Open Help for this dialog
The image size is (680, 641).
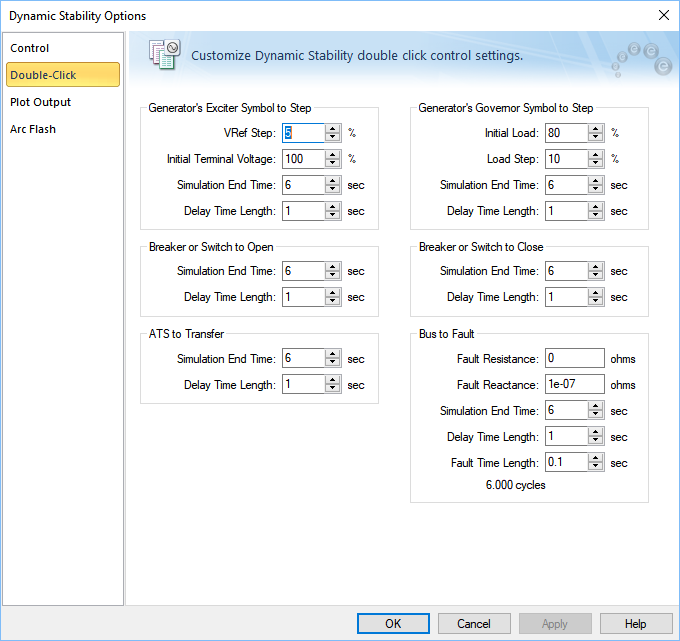tap(636, 624)
